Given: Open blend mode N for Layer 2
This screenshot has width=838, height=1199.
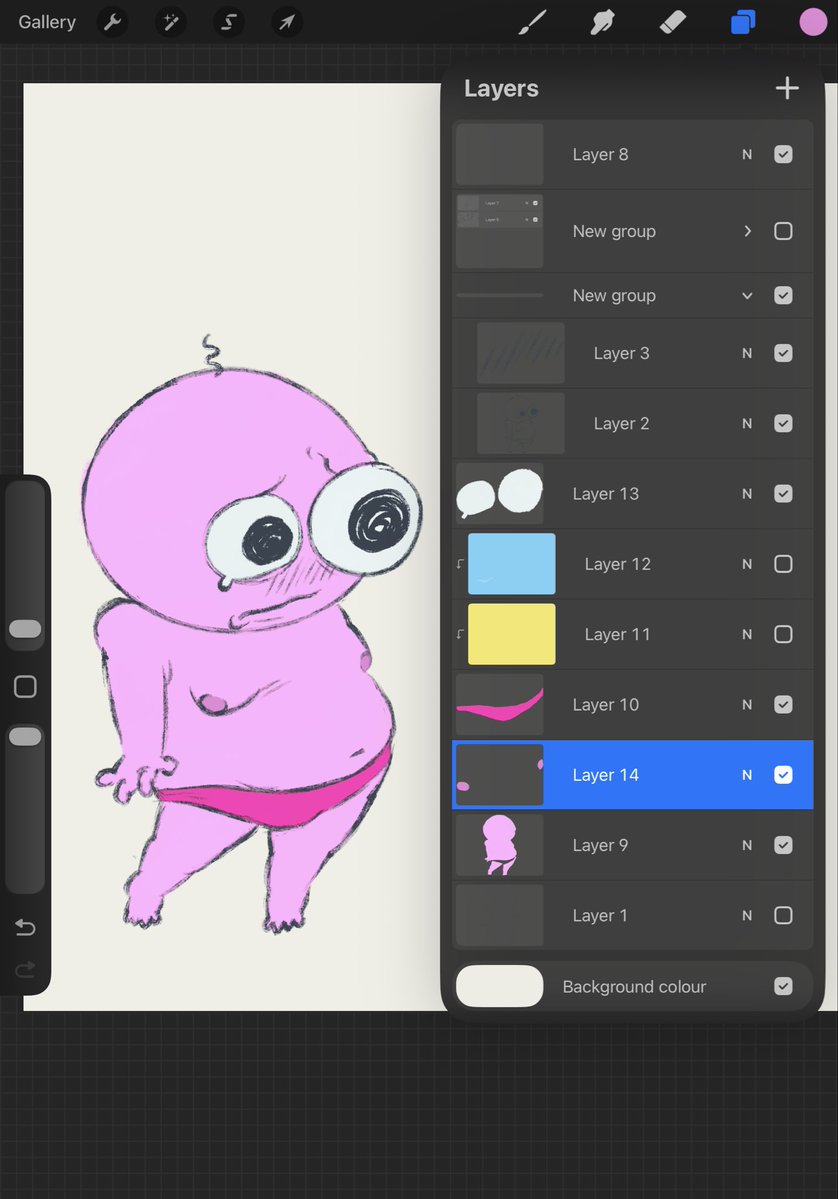Looking at the screenshot, I should 747,424.
